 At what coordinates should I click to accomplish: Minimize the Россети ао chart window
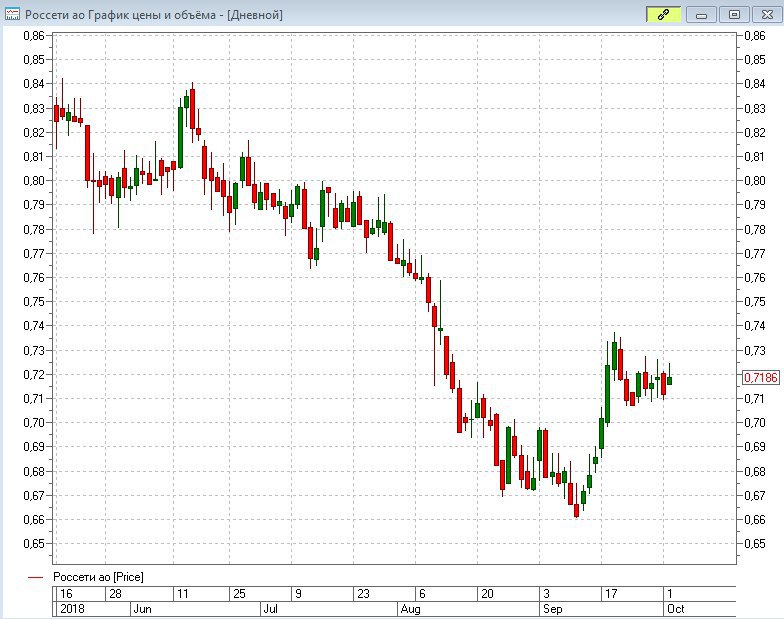[701, 14]
